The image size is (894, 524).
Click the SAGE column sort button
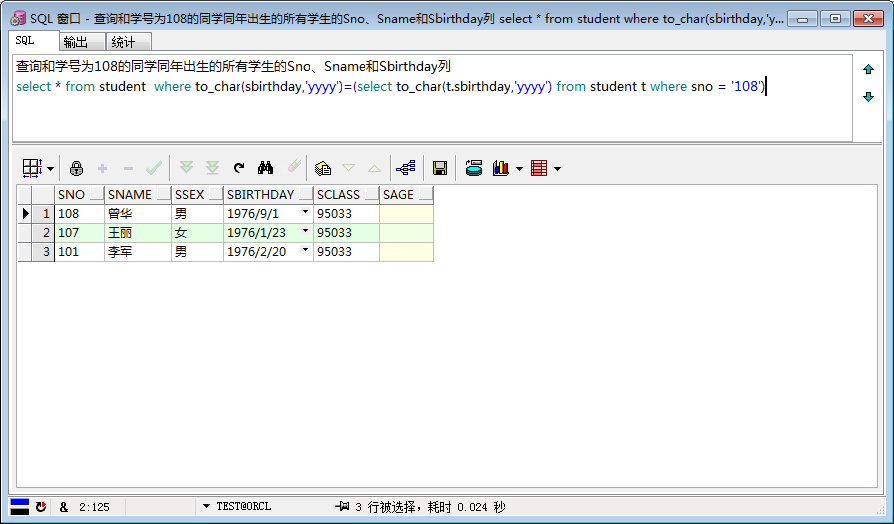[426, 194]
